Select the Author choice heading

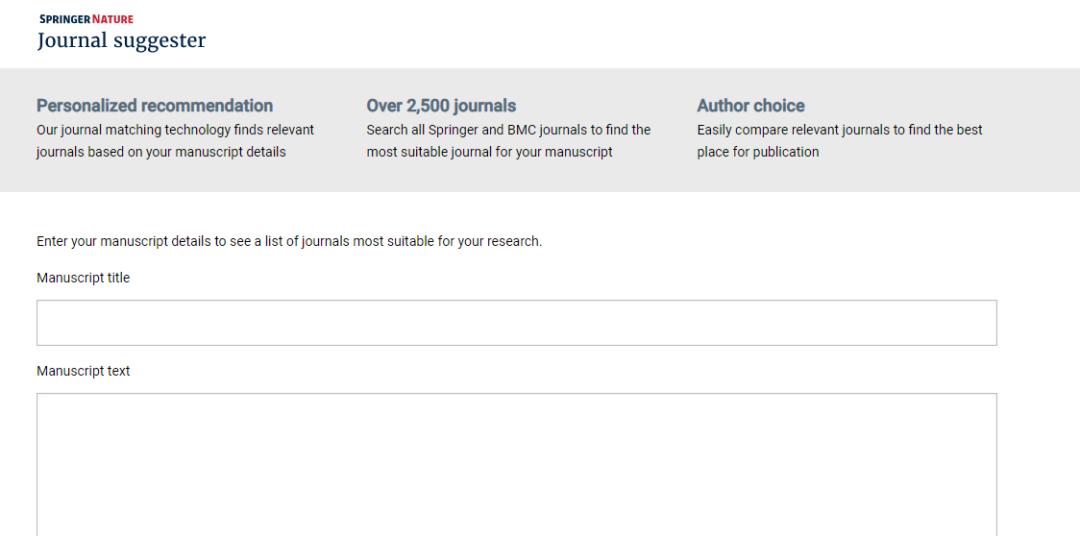point(750,106)
